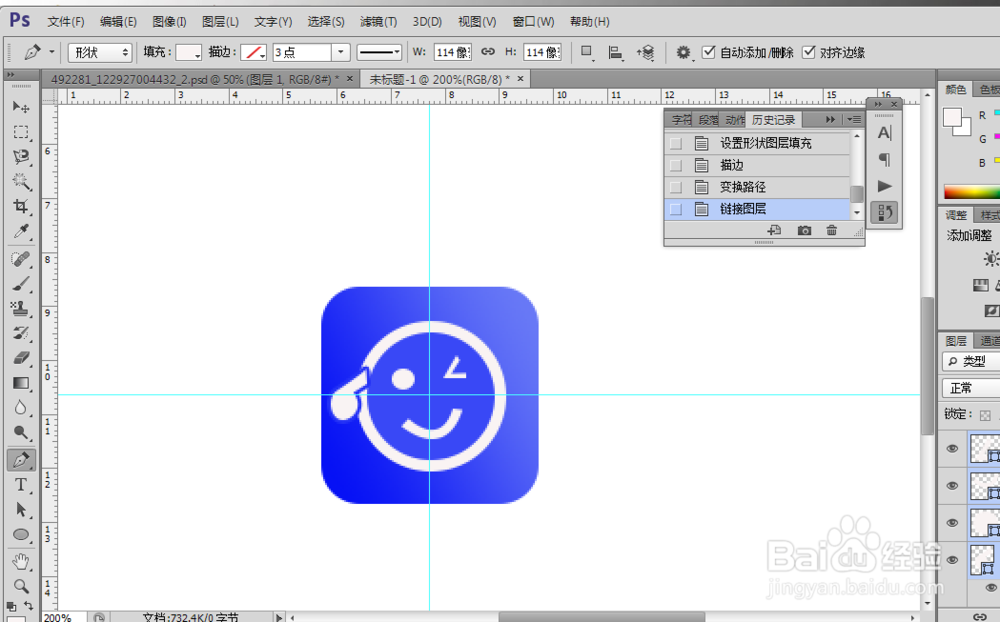1000x622 pixels.
Task: Open the Pen tool preset picker arrow
Action: pyautogui.click(x=52, y=52)
